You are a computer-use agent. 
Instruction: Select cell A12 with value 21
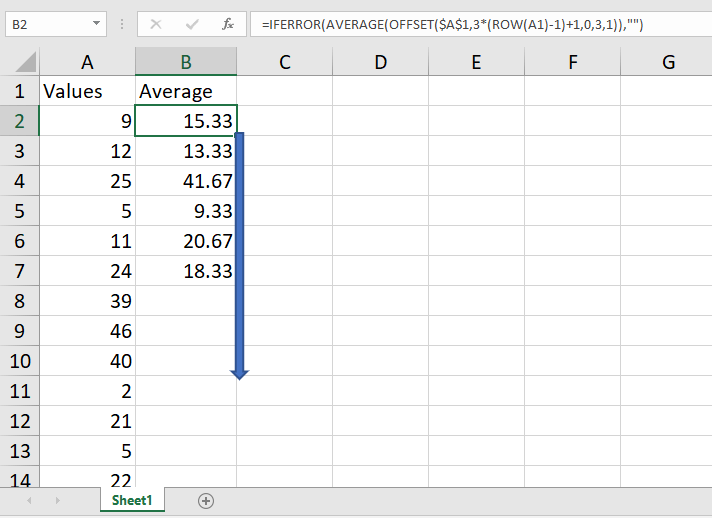click(88, 420)
